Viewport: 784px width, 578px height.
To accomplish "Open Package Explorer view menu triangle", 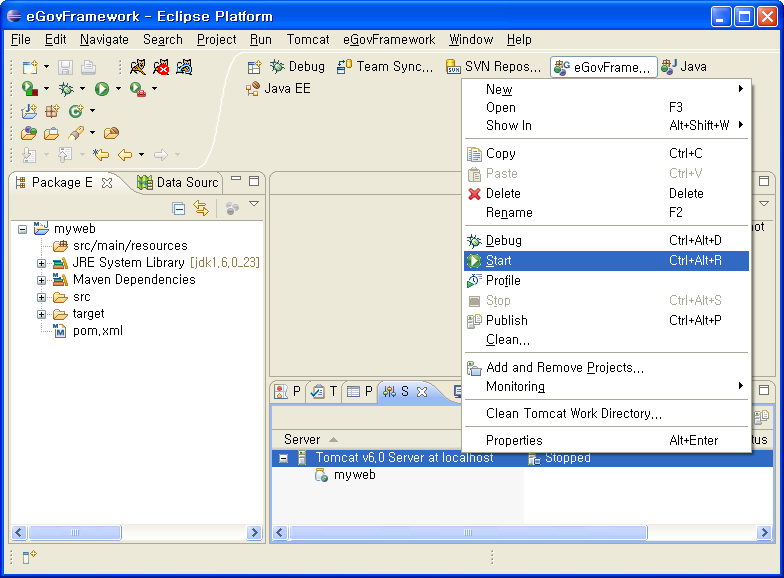I will (x=254, y=204).
